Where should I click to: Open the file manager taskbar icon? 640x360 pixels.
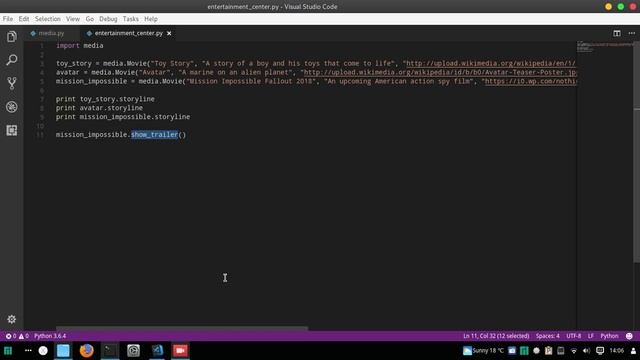pyautogui.click(x=63, y=351)
